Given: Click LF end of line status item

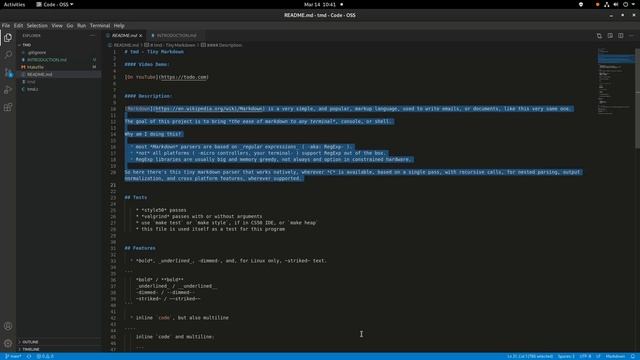Looking at the screenshot, I should tap(598, 356).
